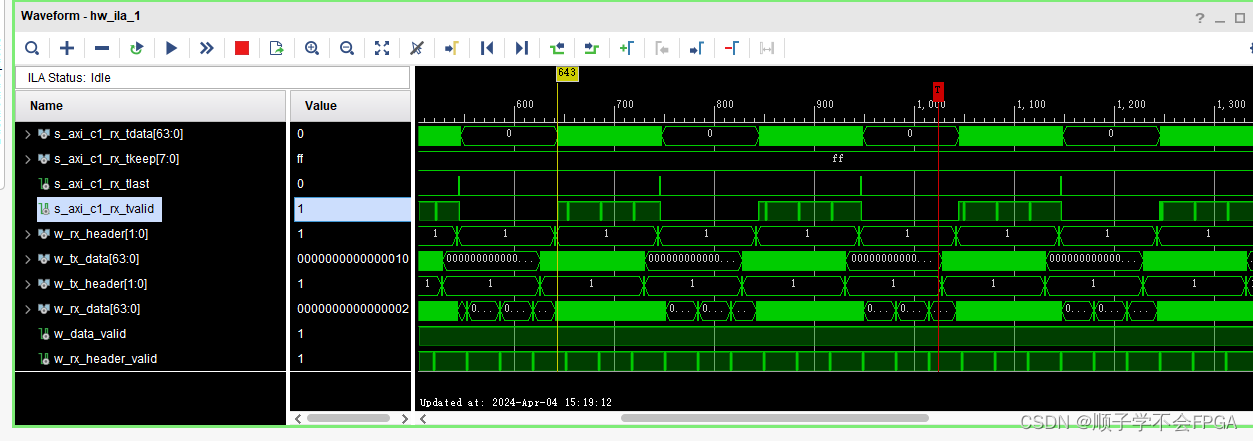This screenshot has height=441, width=1253.
Task: Zoom in on the waveform
Action: (x=312, y=47)
